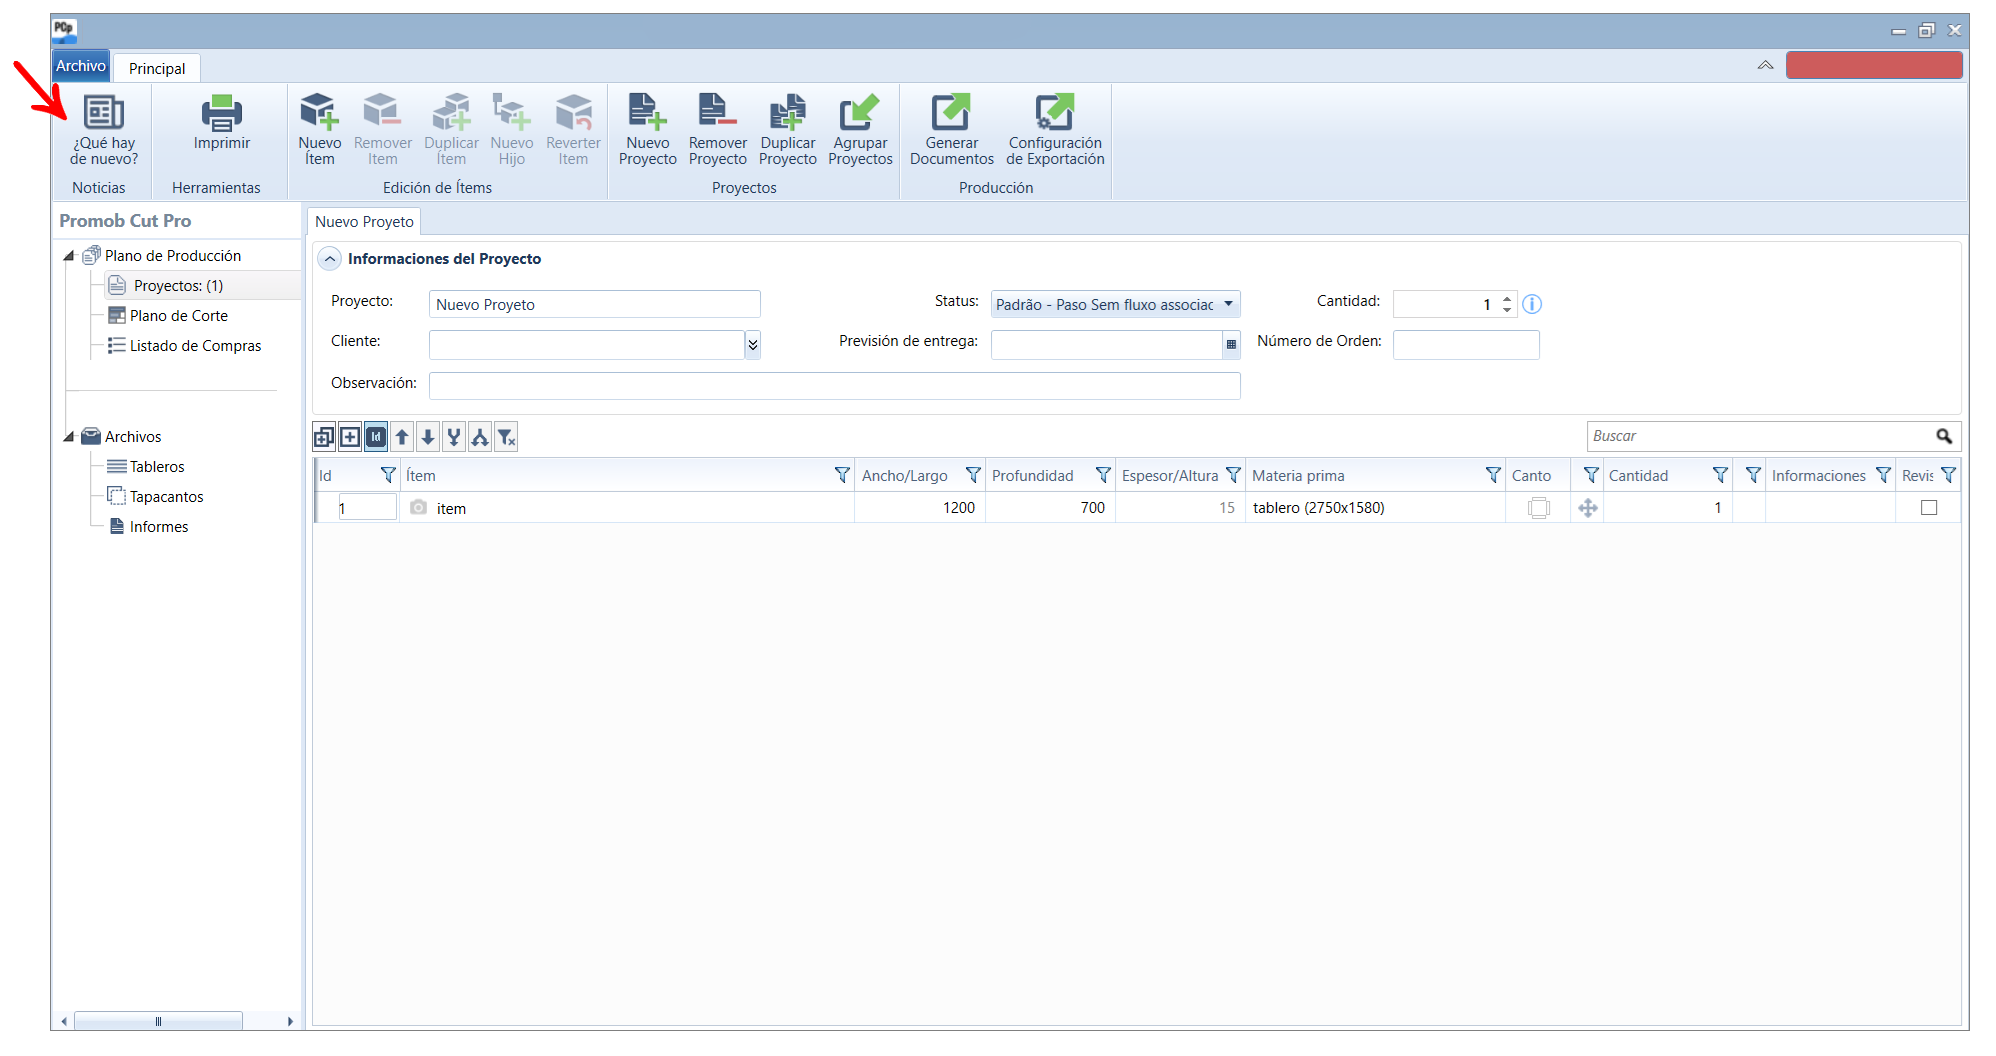Select Plano de Corte in the tree
The image size is (1996, 1056).
pos(179,316)
